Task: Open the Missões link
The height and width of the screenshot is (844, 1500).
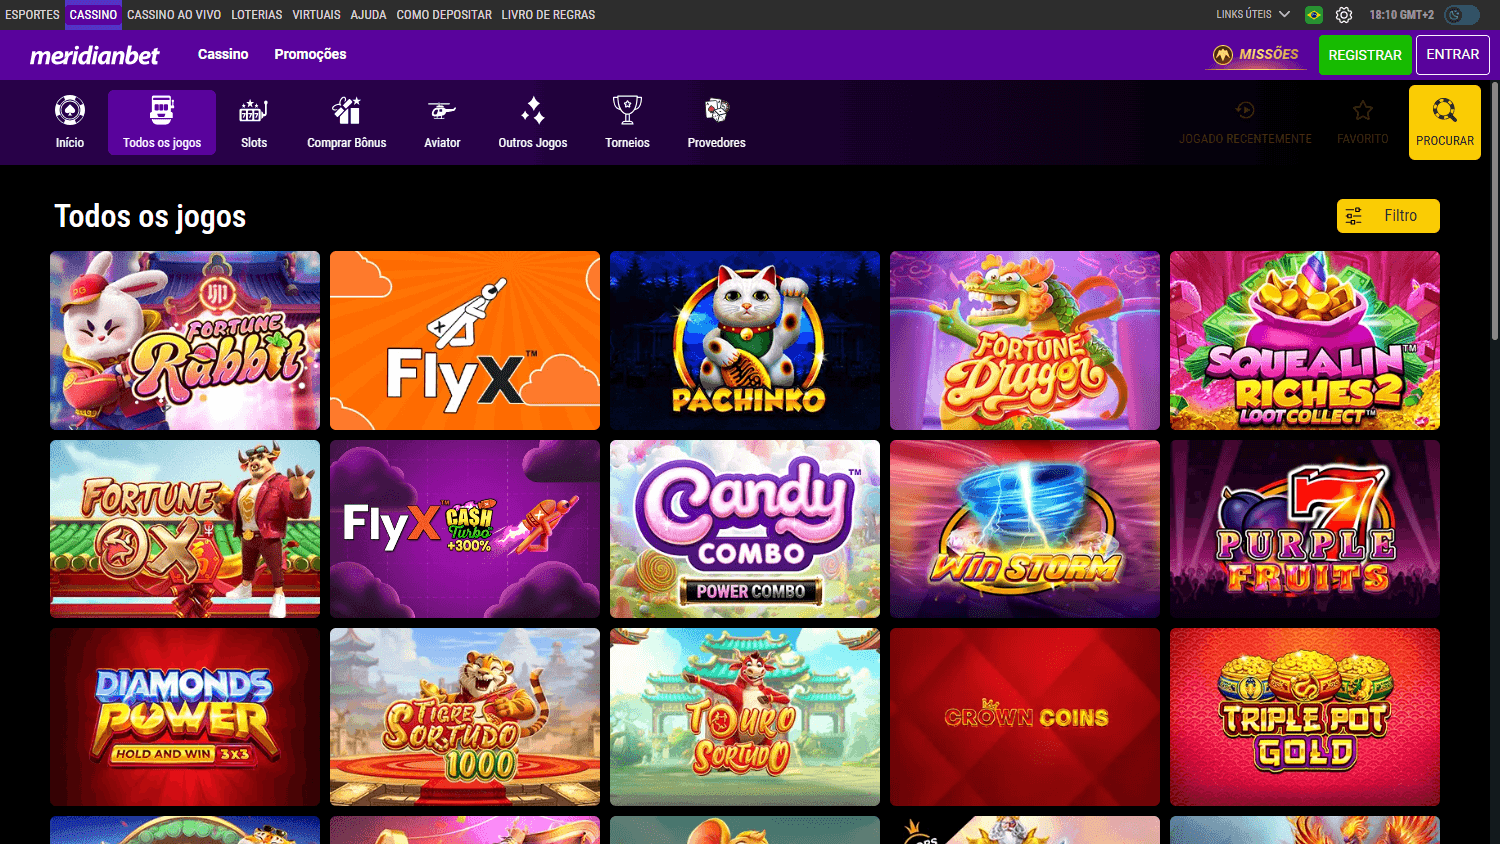Action: point(1256,55)
